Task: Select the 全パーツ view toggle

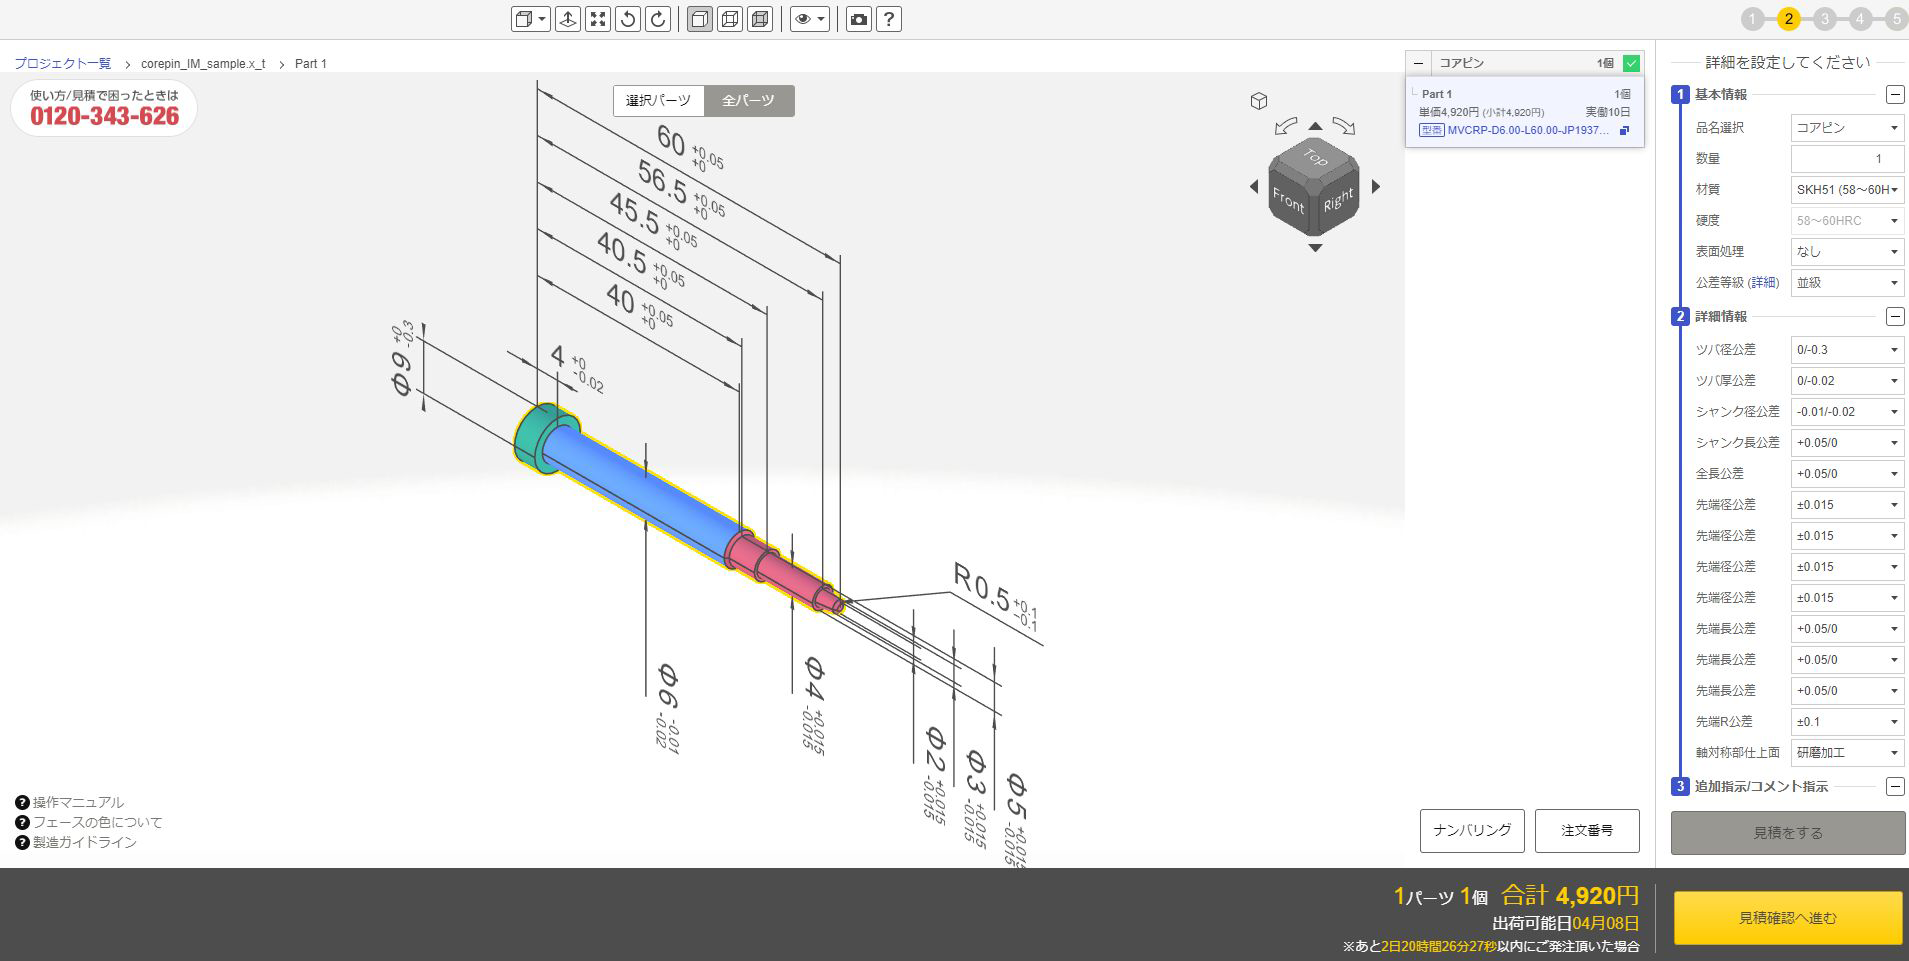Action: click(749, 101)
